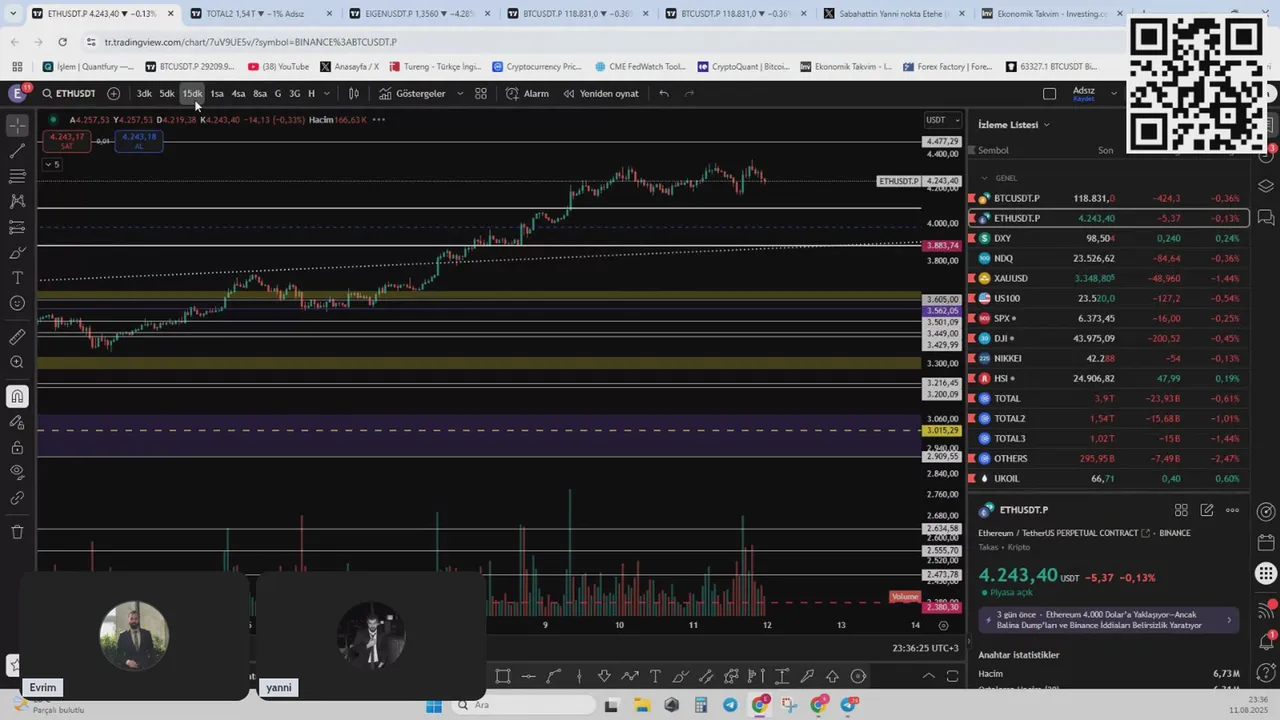Collapse the GENEL watchlist section
1280x720 pixels.
coord(984,178)
